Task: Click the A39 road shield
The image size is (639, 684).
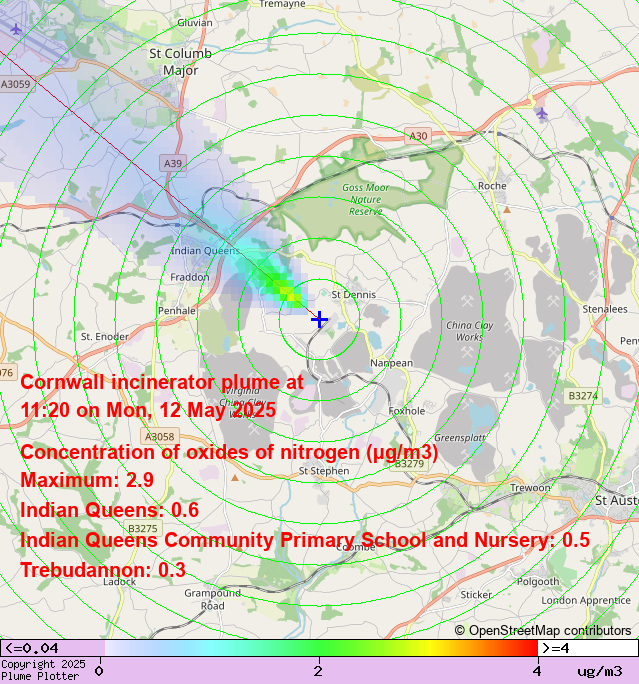Action: pyautogui.click(x=173, y=164)
